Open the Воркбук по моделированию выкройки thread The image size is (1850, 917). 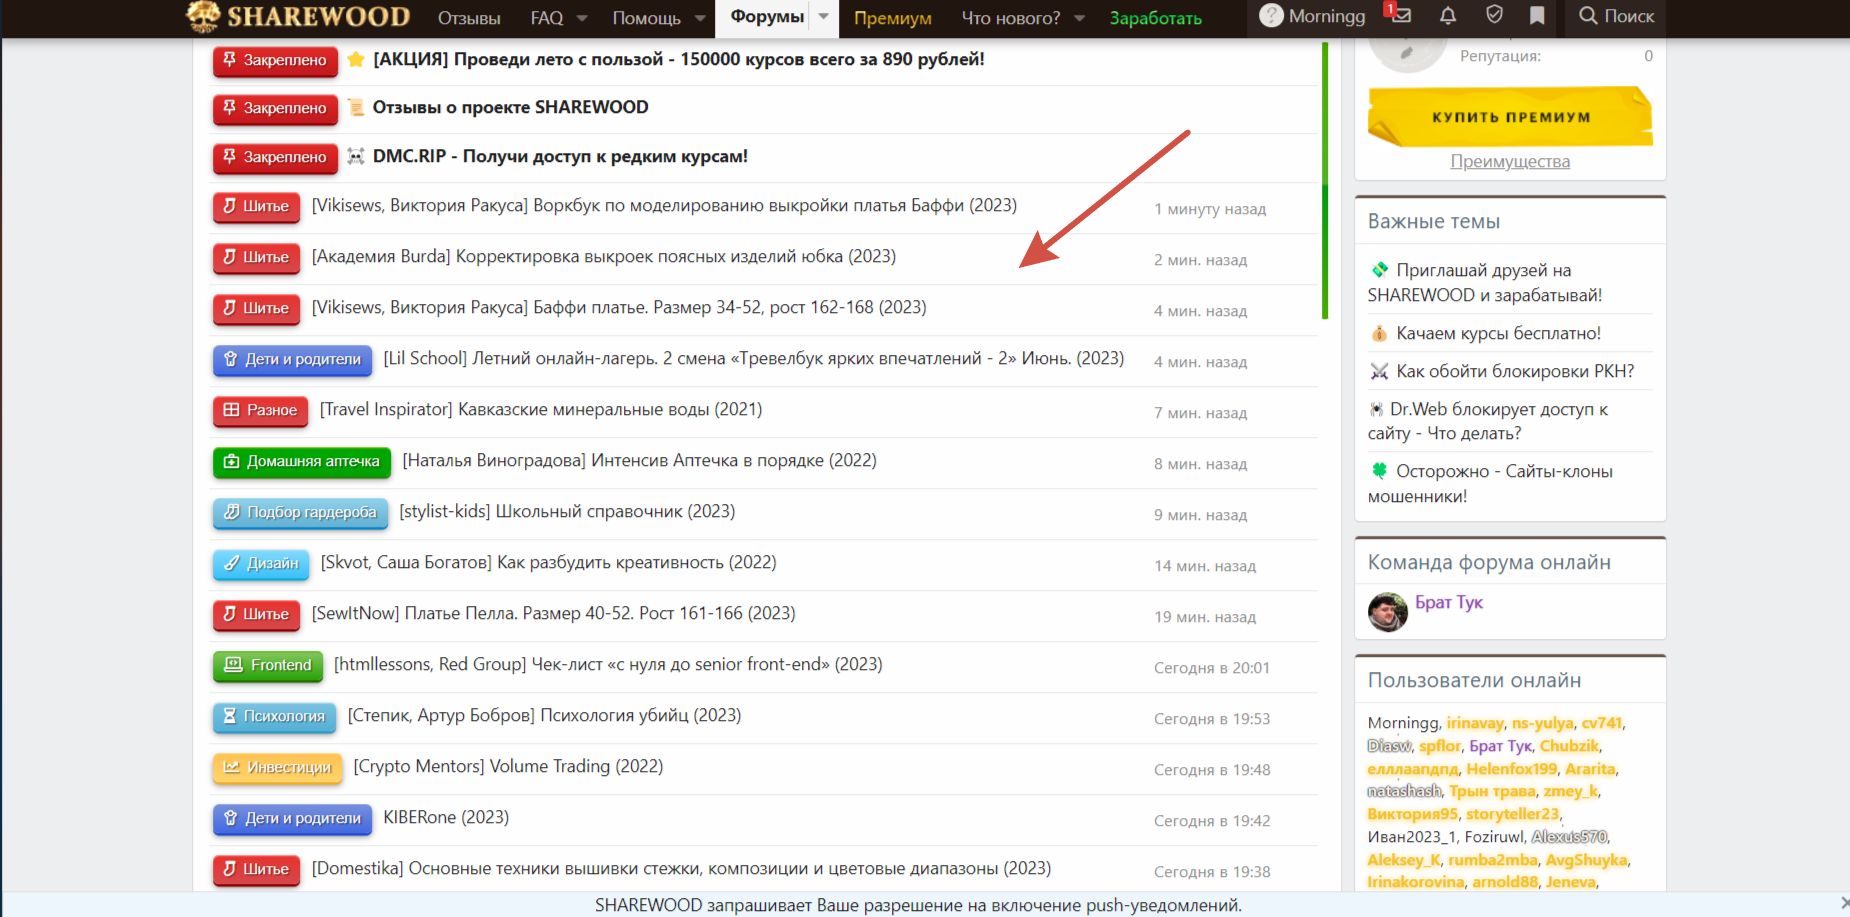pyautogui.click(x=664, y=206)
